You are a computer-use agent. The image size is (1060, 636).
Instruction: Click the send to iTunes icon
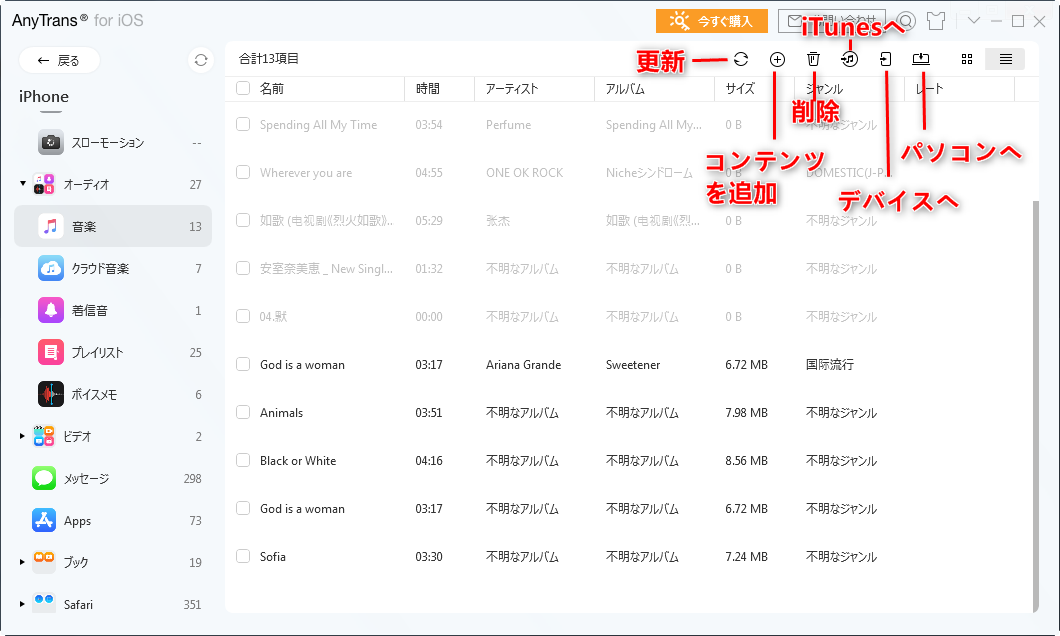[x=850, y=59]
